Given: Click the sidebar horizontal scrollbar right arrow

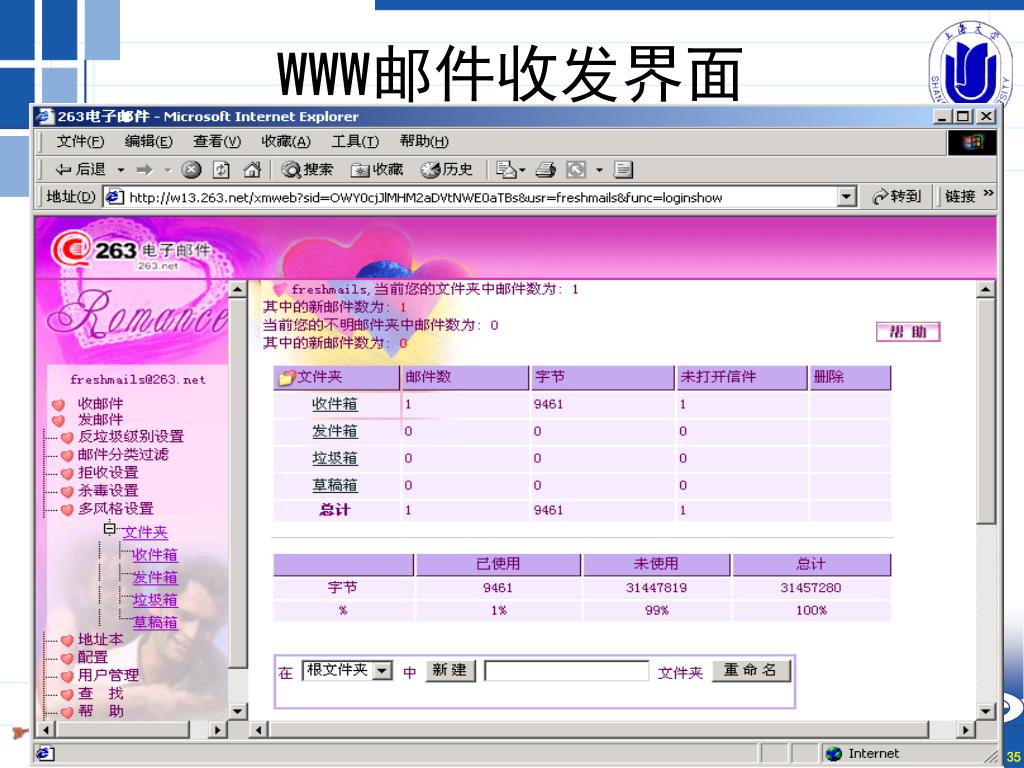Looking at the screenshot, I should [x=217, y=729].
